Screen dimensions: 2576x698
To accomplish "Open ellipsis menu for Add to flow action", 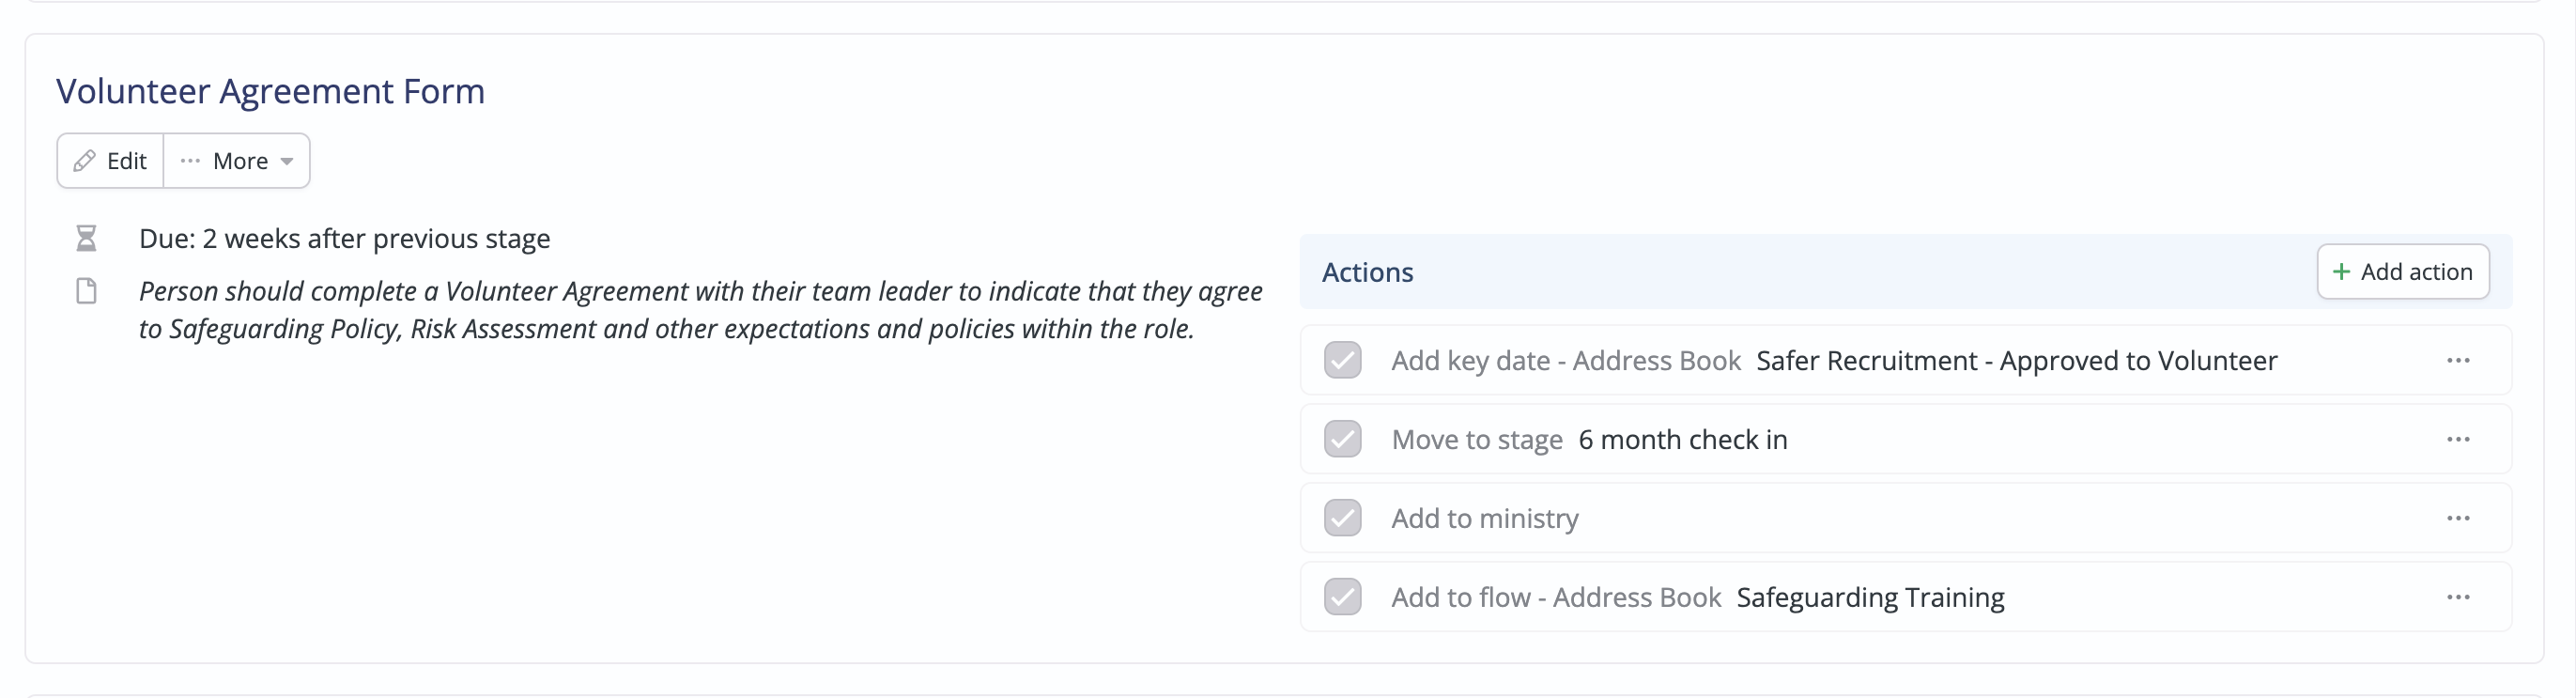I will point(2458,597).
